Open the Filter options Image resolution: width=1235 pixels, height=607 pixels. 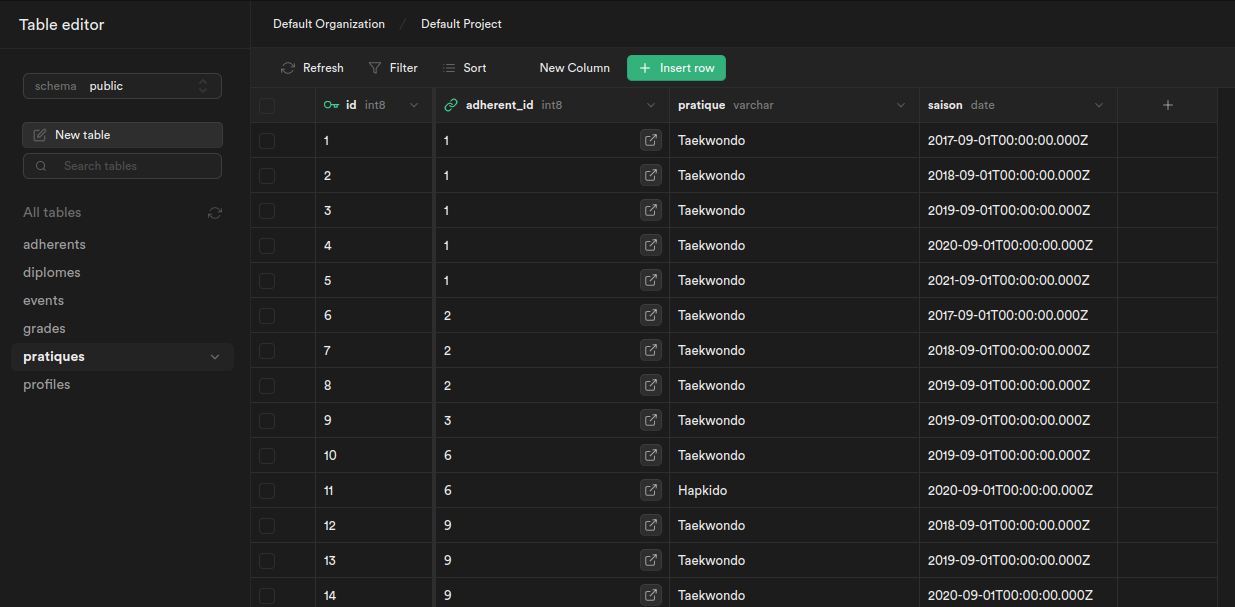pyautogui.click(x=393, y=68)
